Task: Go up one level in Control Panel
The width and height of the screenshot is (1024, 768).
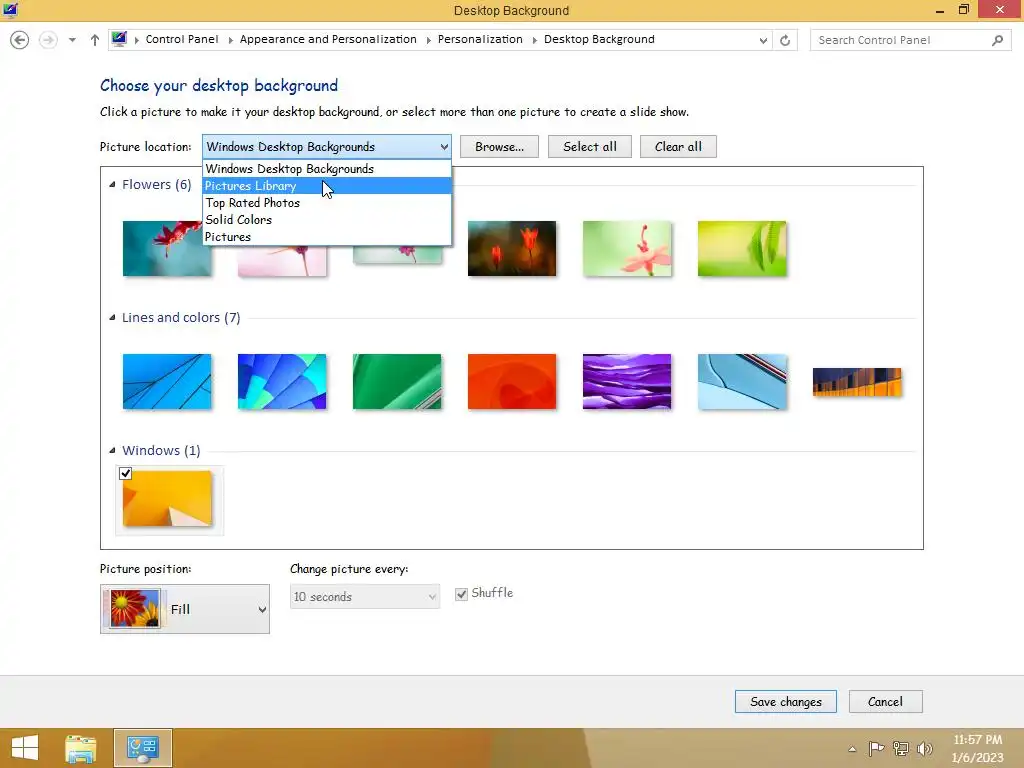Action: click(x=95, y=40)
